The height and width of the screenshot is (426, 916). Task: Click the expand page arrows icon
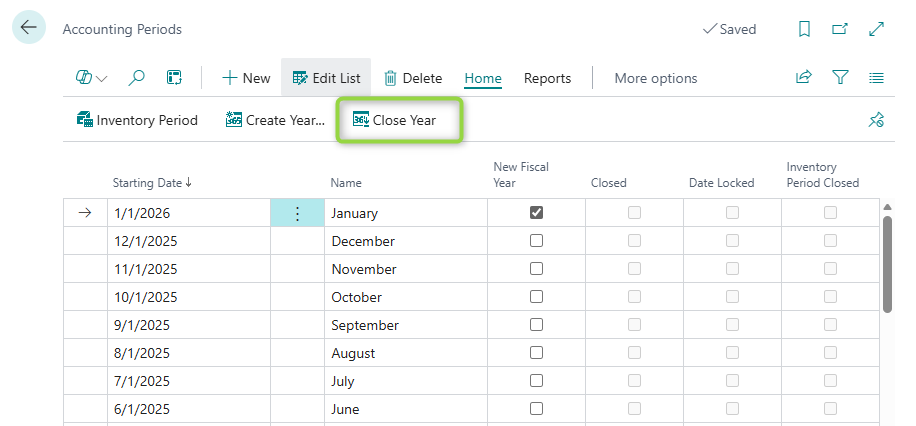point(876,29)
